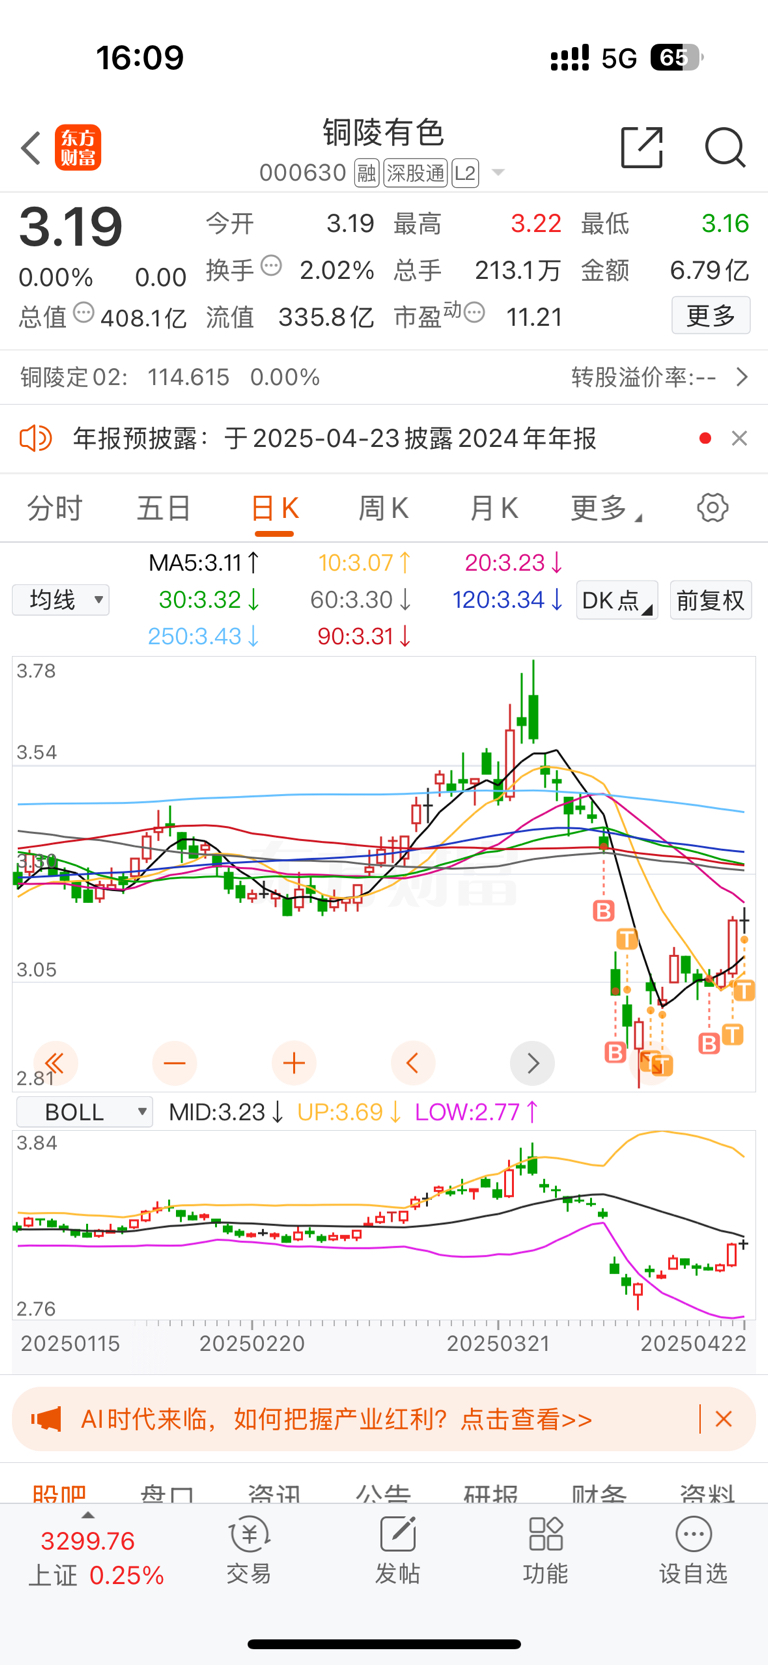This screenshot has width=769, height=1665.
Task: Switch to 月K chart tab
Action: [494, 508]
